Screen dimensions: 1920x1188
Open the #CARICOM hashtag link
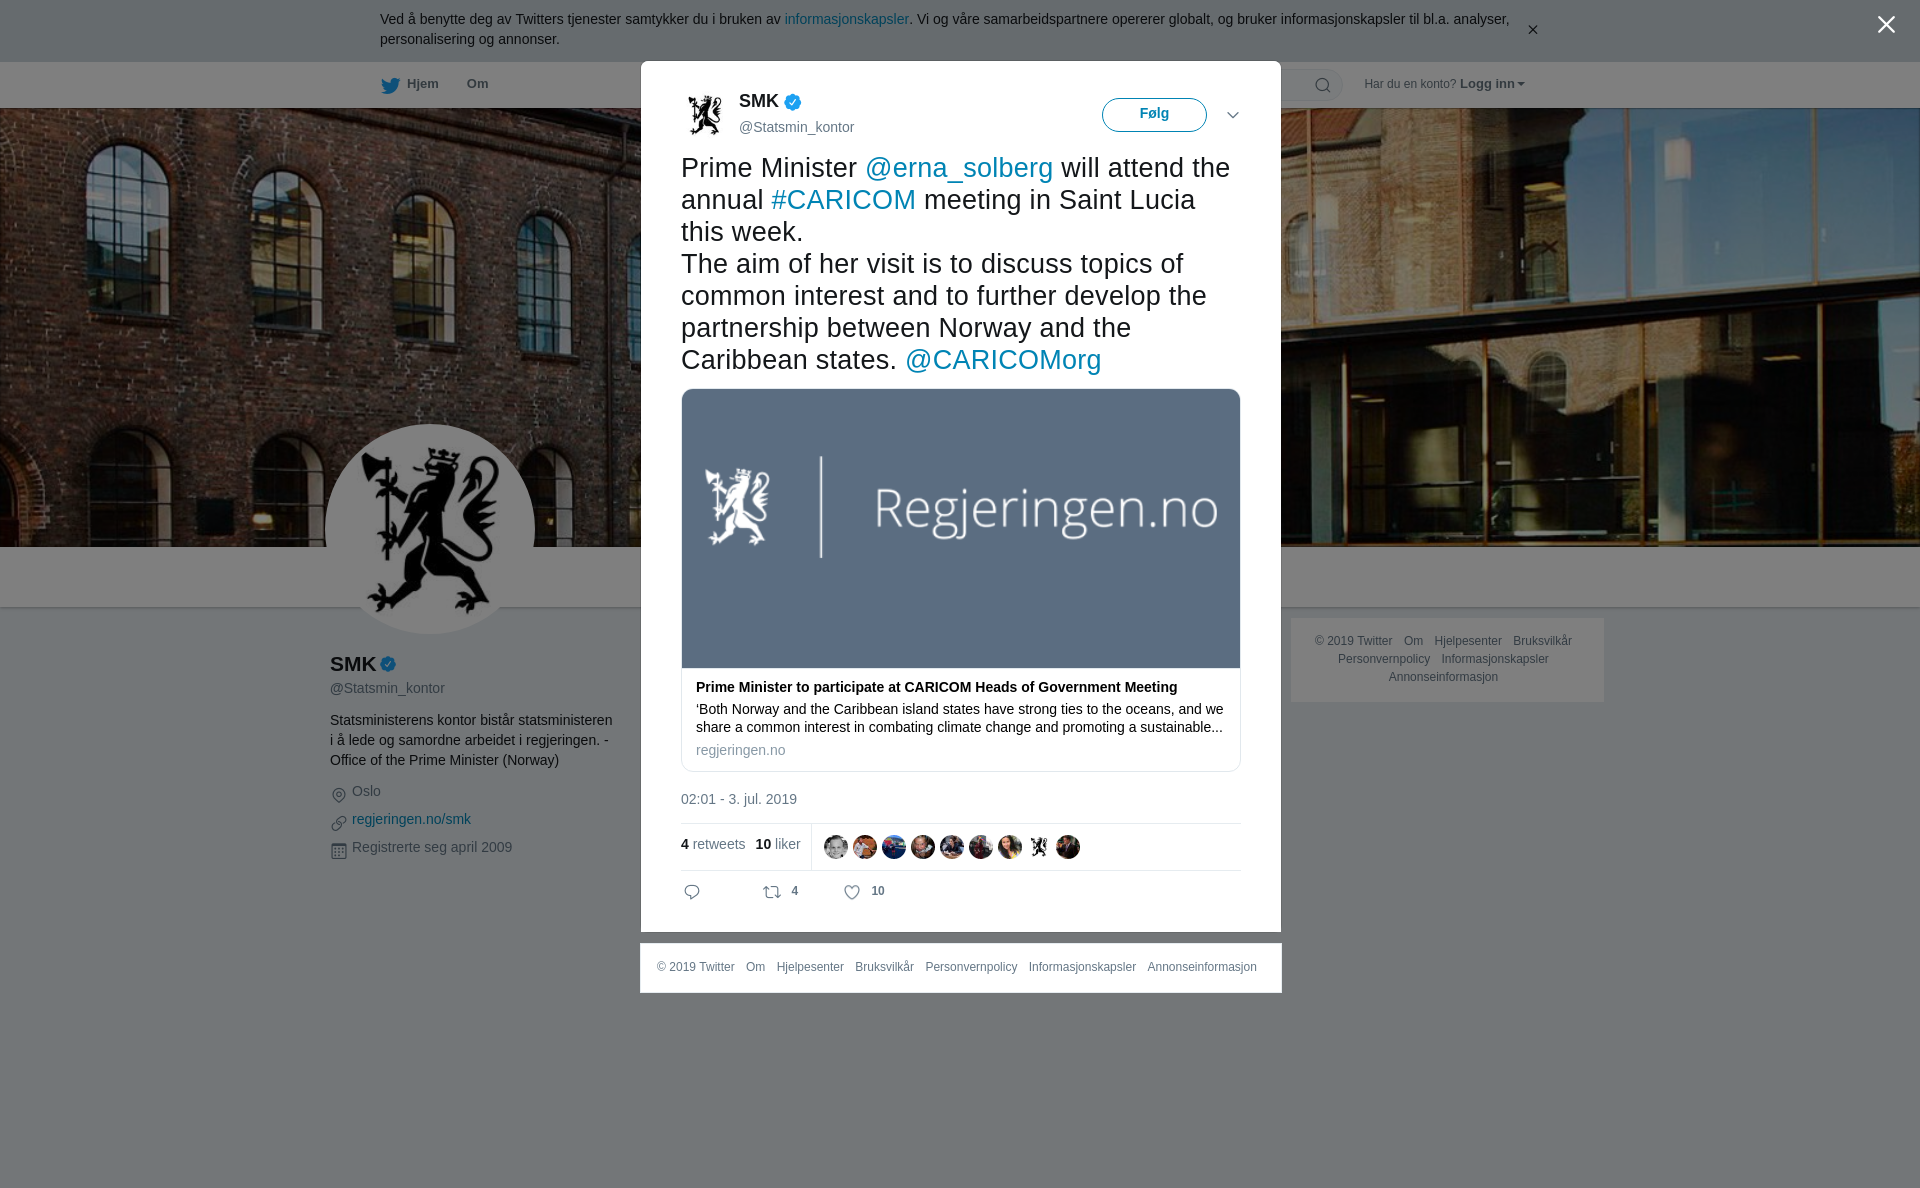pos(843,200)
